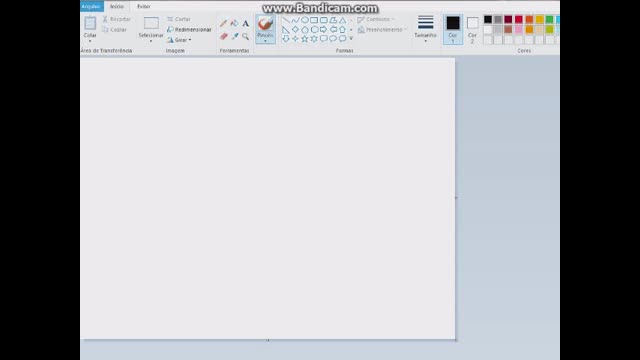This screenshot has height=360, width=640.
Task: Choose the Five-point star shape
Action: [x=304, y=39]
